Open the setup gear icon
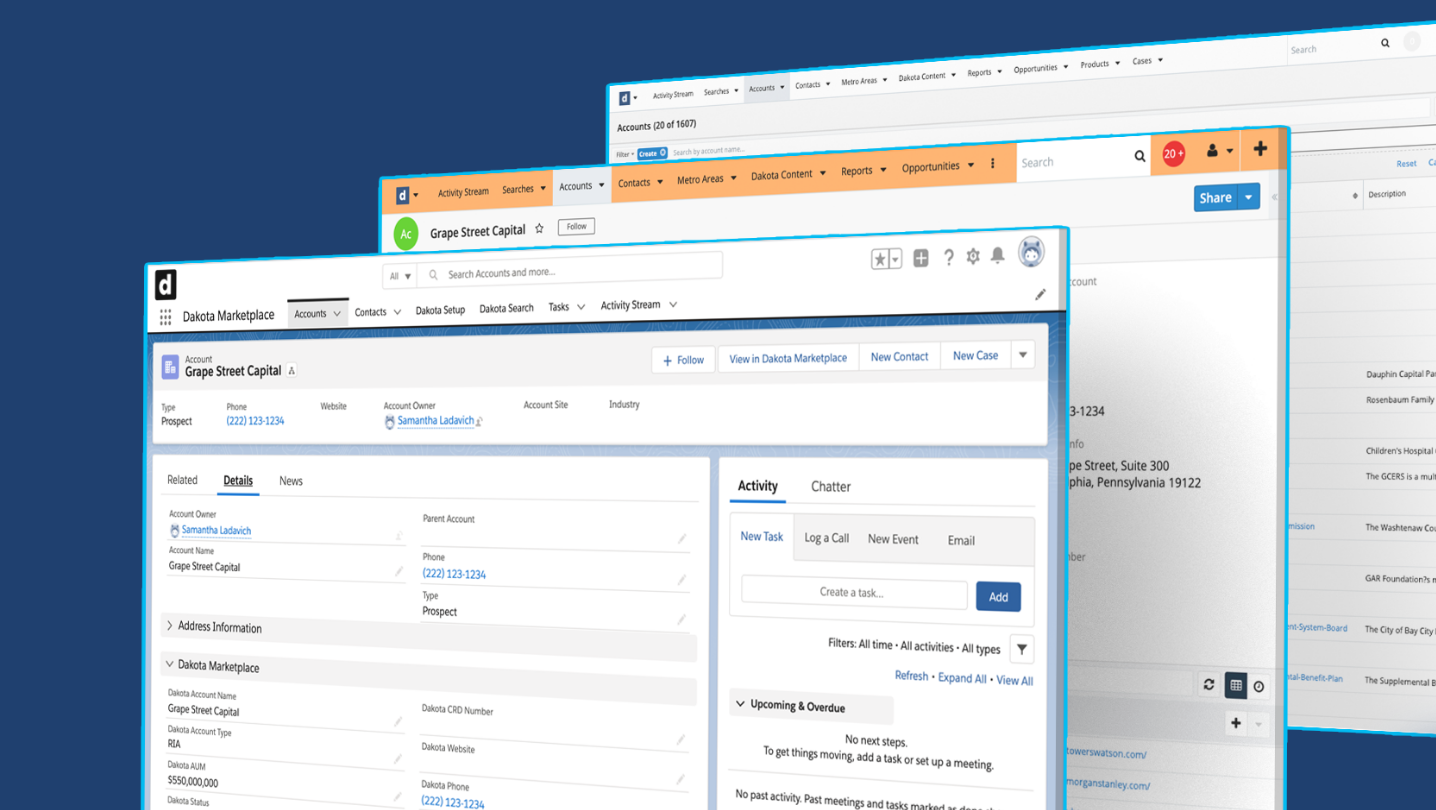 (972, 257)
